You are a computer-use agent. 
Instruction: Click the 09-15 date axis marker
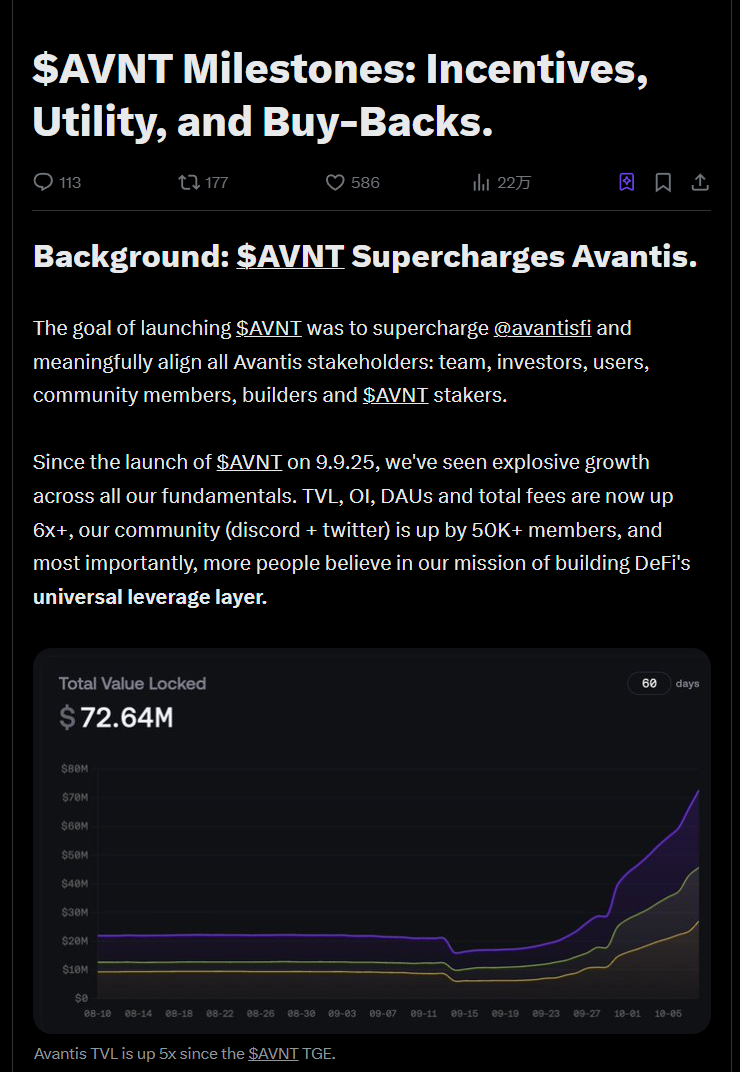click(x=465, y=1013)
